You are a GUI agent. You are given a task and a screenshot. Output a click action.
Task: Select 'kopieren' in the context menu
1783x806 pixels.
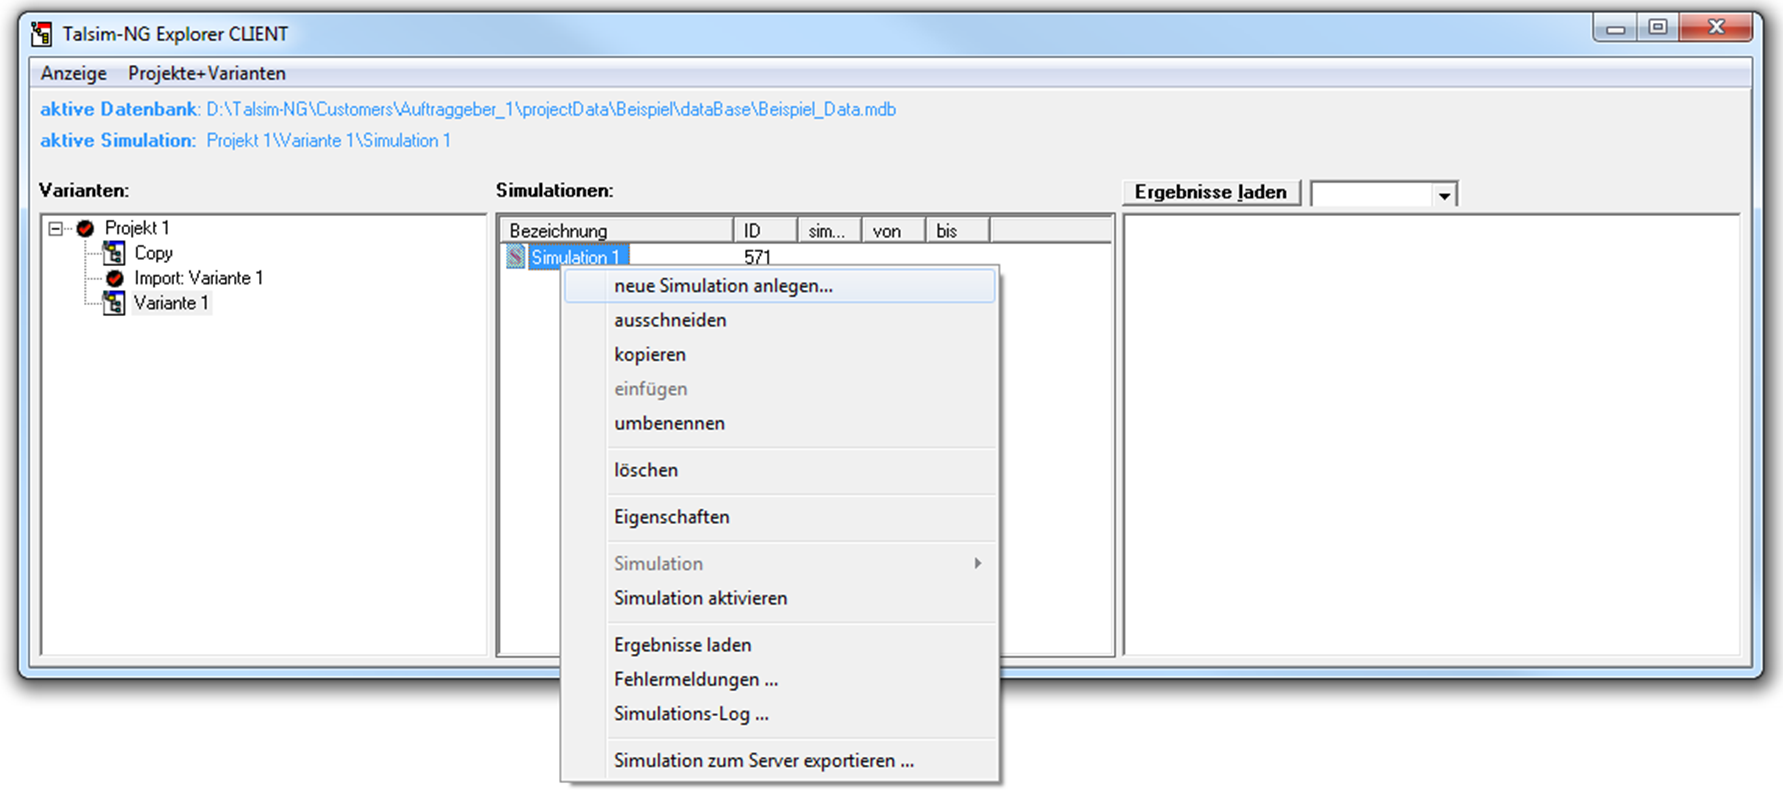coord(650,355)
